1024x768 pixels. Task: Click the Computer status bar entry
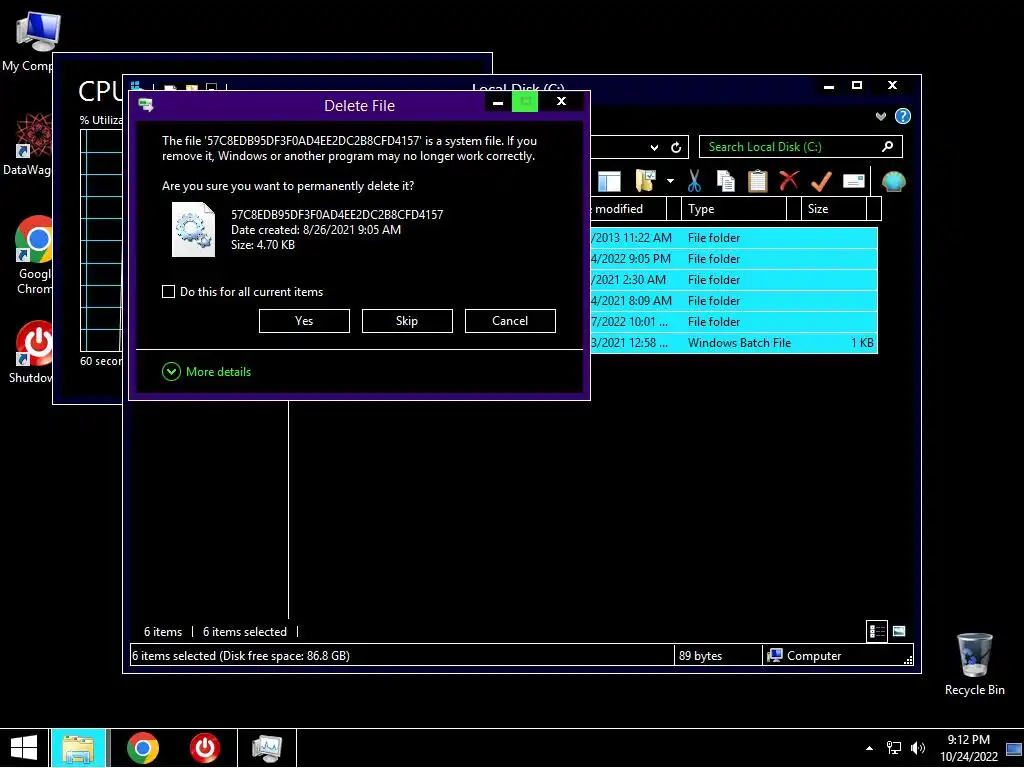[x=805, y=656]
